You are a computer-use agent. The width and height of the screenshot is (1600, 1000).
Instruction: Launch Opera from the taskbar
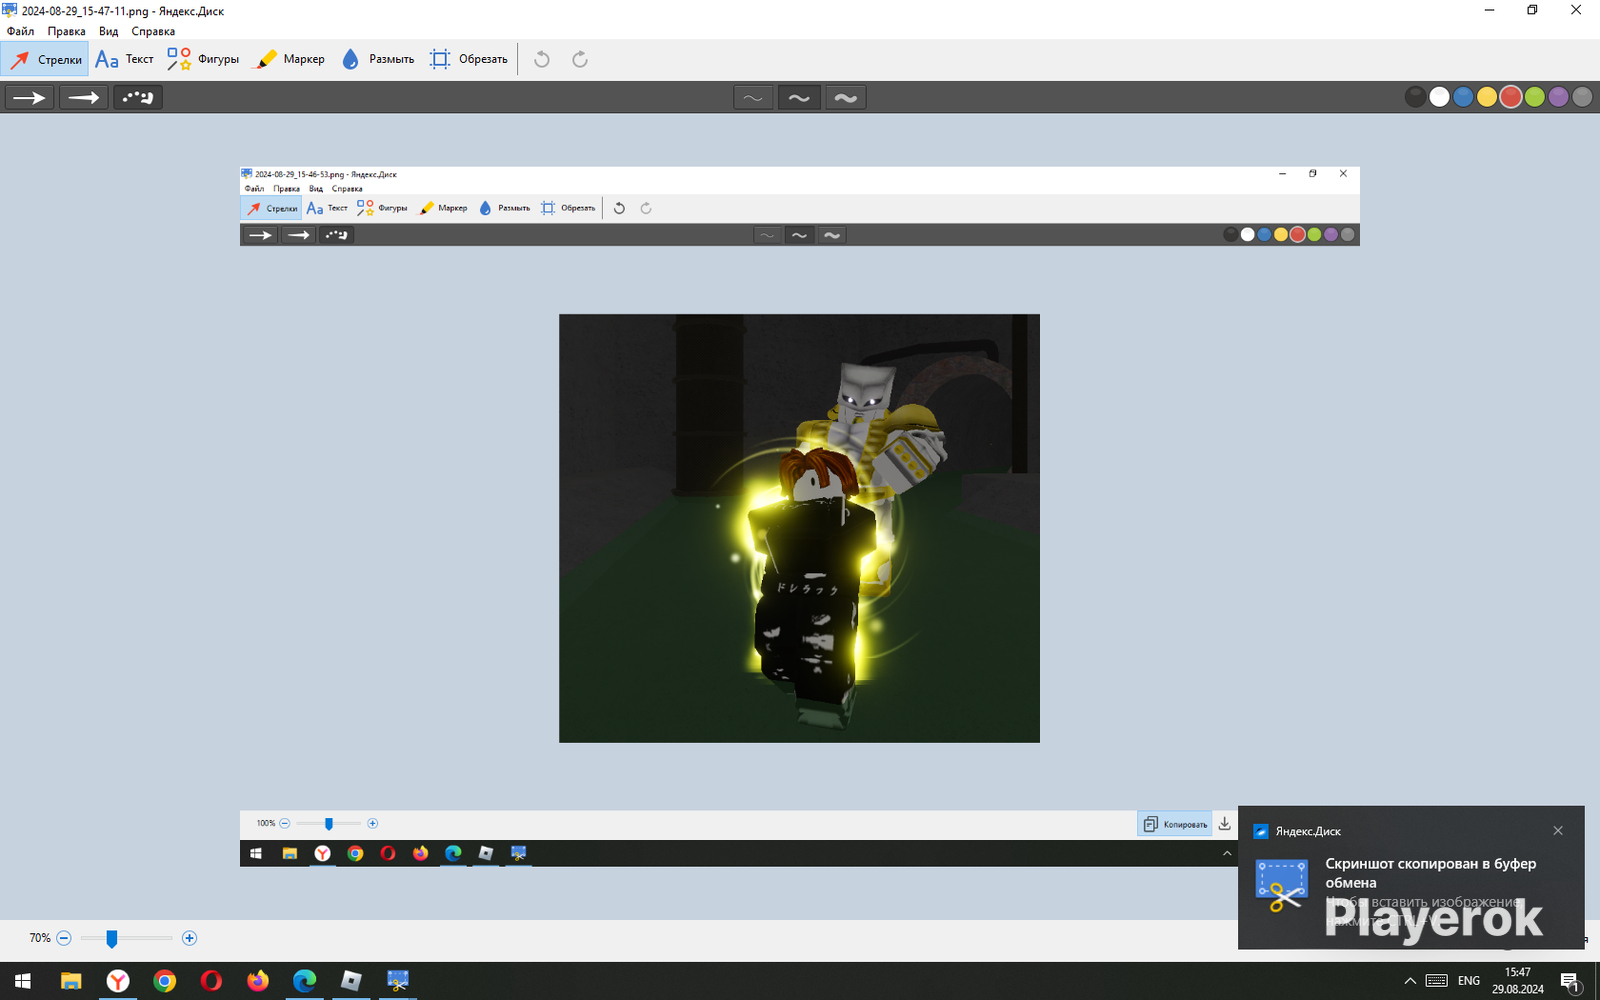pos(211,981)
